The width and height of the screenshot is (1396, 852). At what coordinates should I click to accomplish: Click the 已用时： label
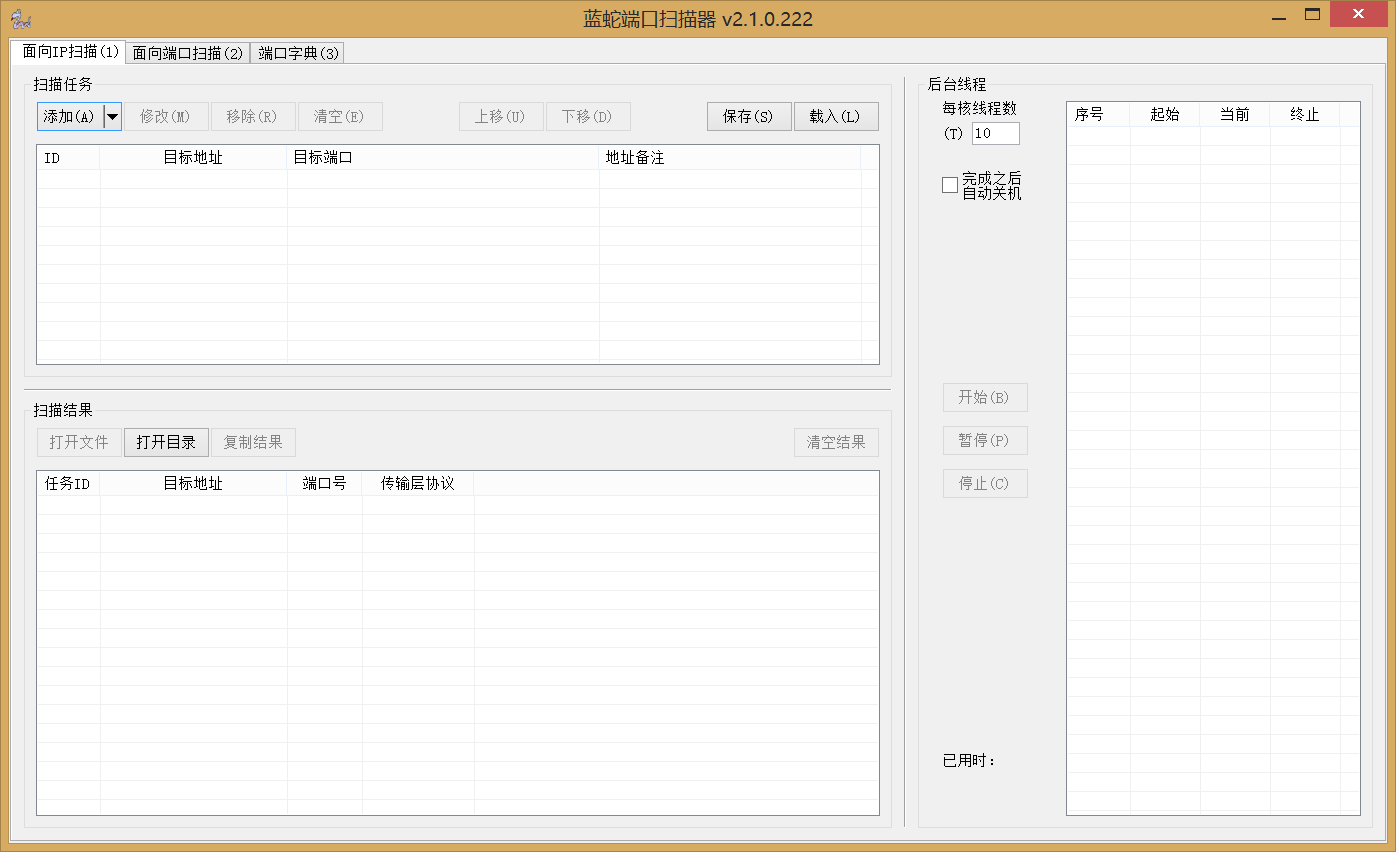tap(969, 761)
